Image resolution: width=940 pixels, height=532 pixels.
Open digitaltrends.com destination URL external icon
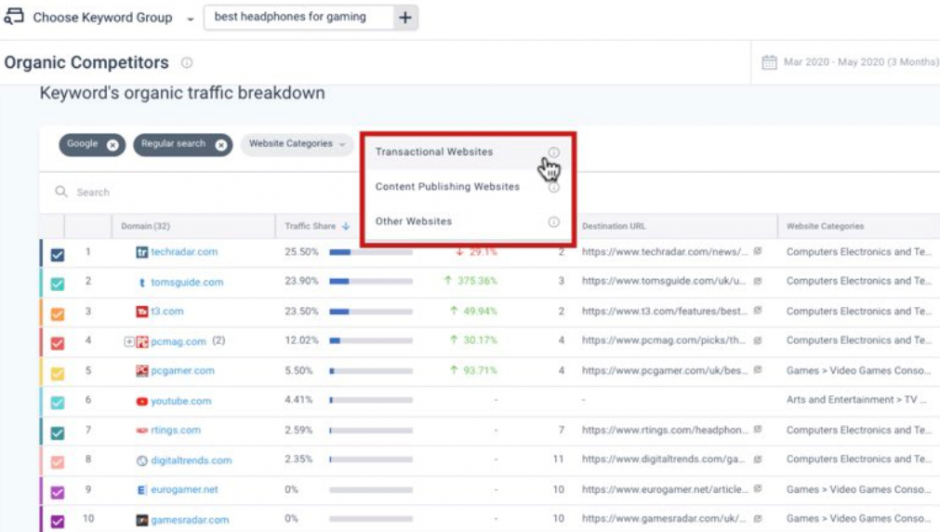coord(758,459)
